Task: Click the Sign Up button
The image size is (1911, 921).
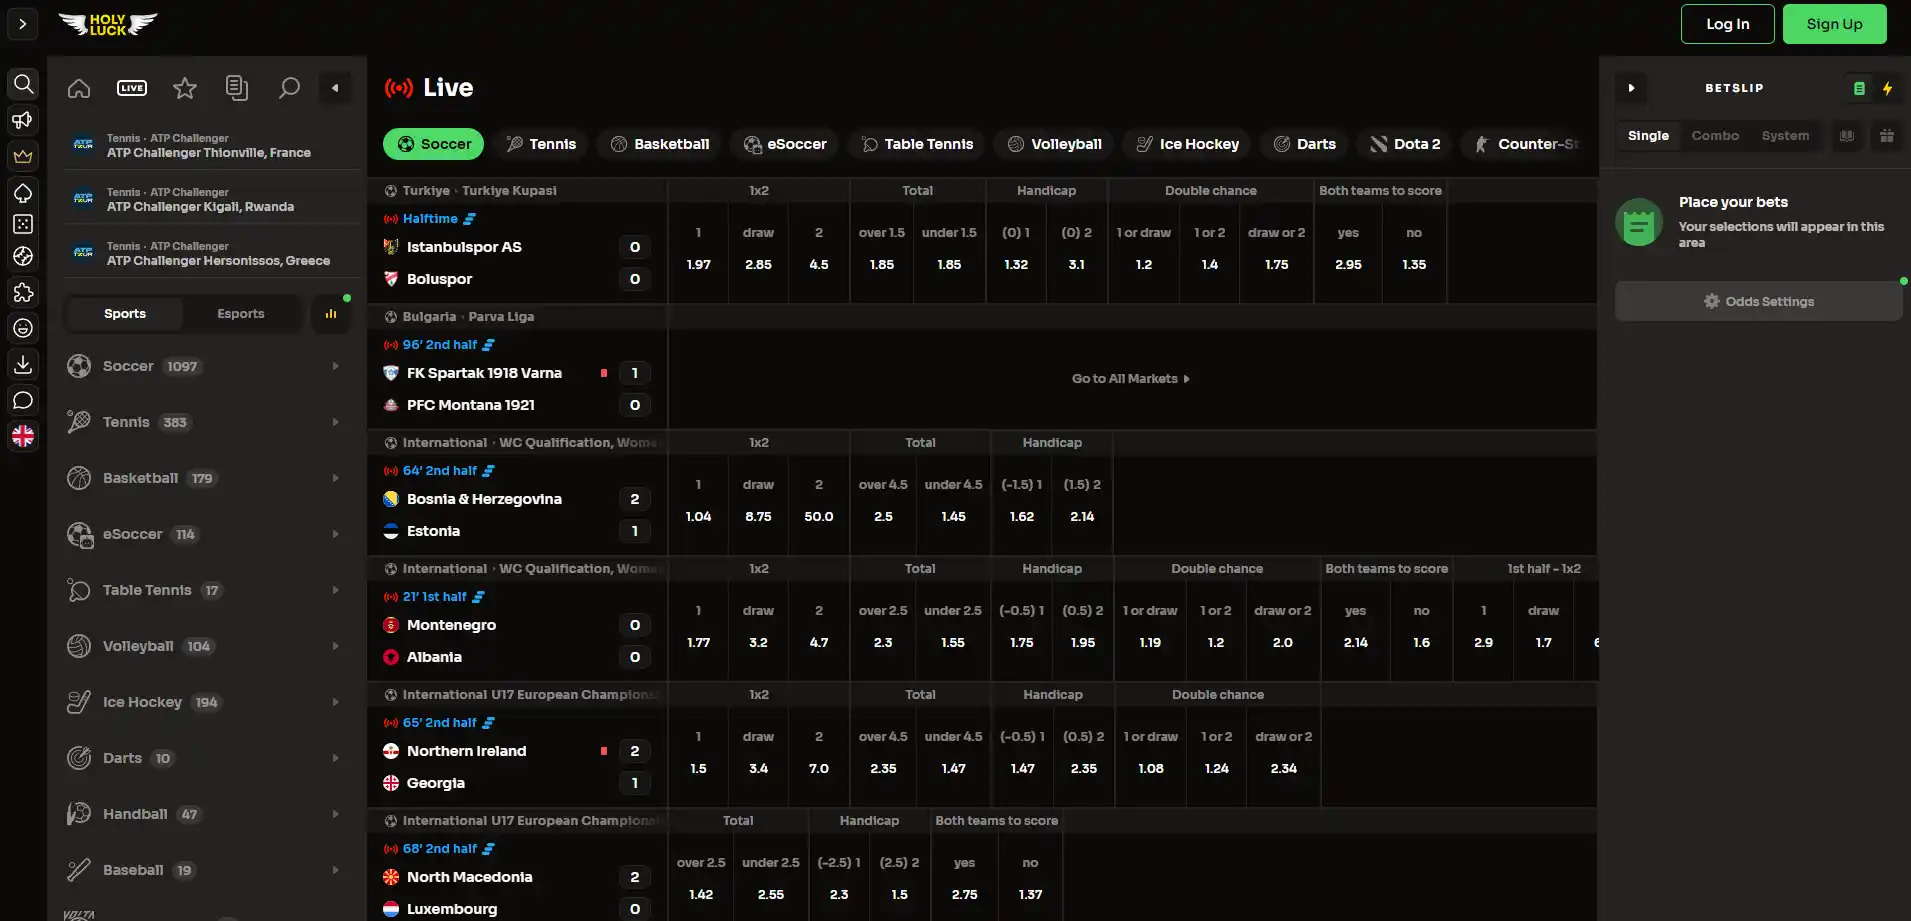Action: pos(1835,24)
